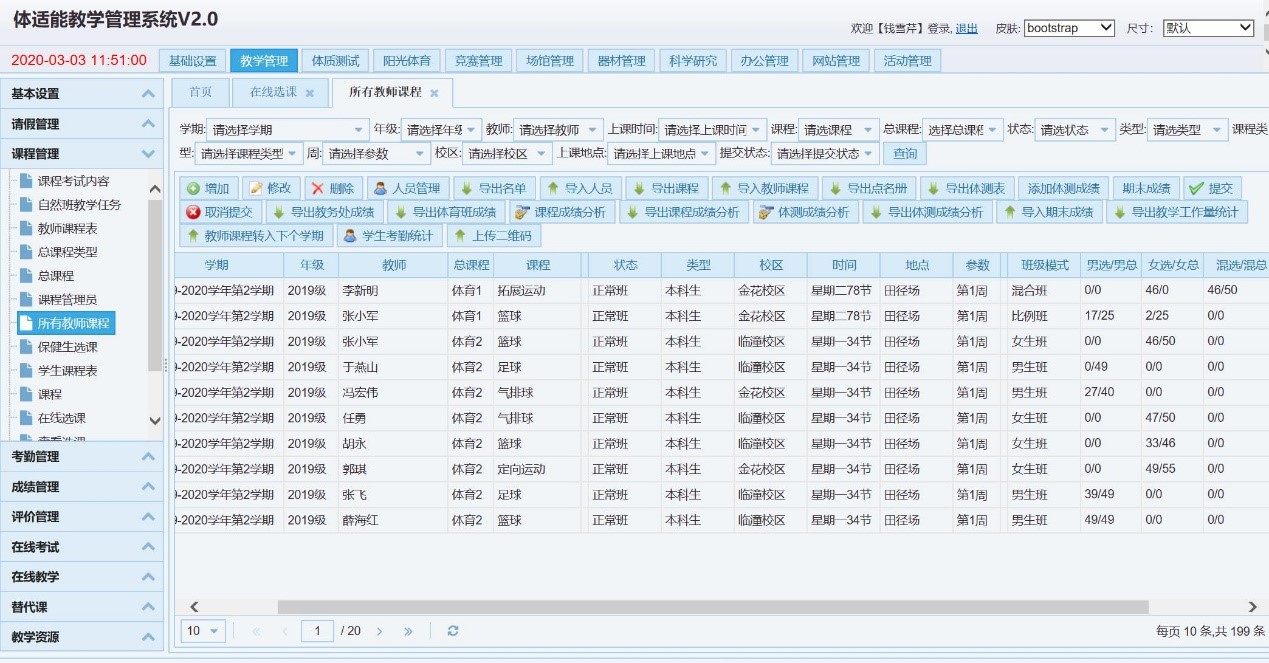Click the red X 删除 icon
The width and height of the screenshot is (1269, 663).
tap(317, 188)
